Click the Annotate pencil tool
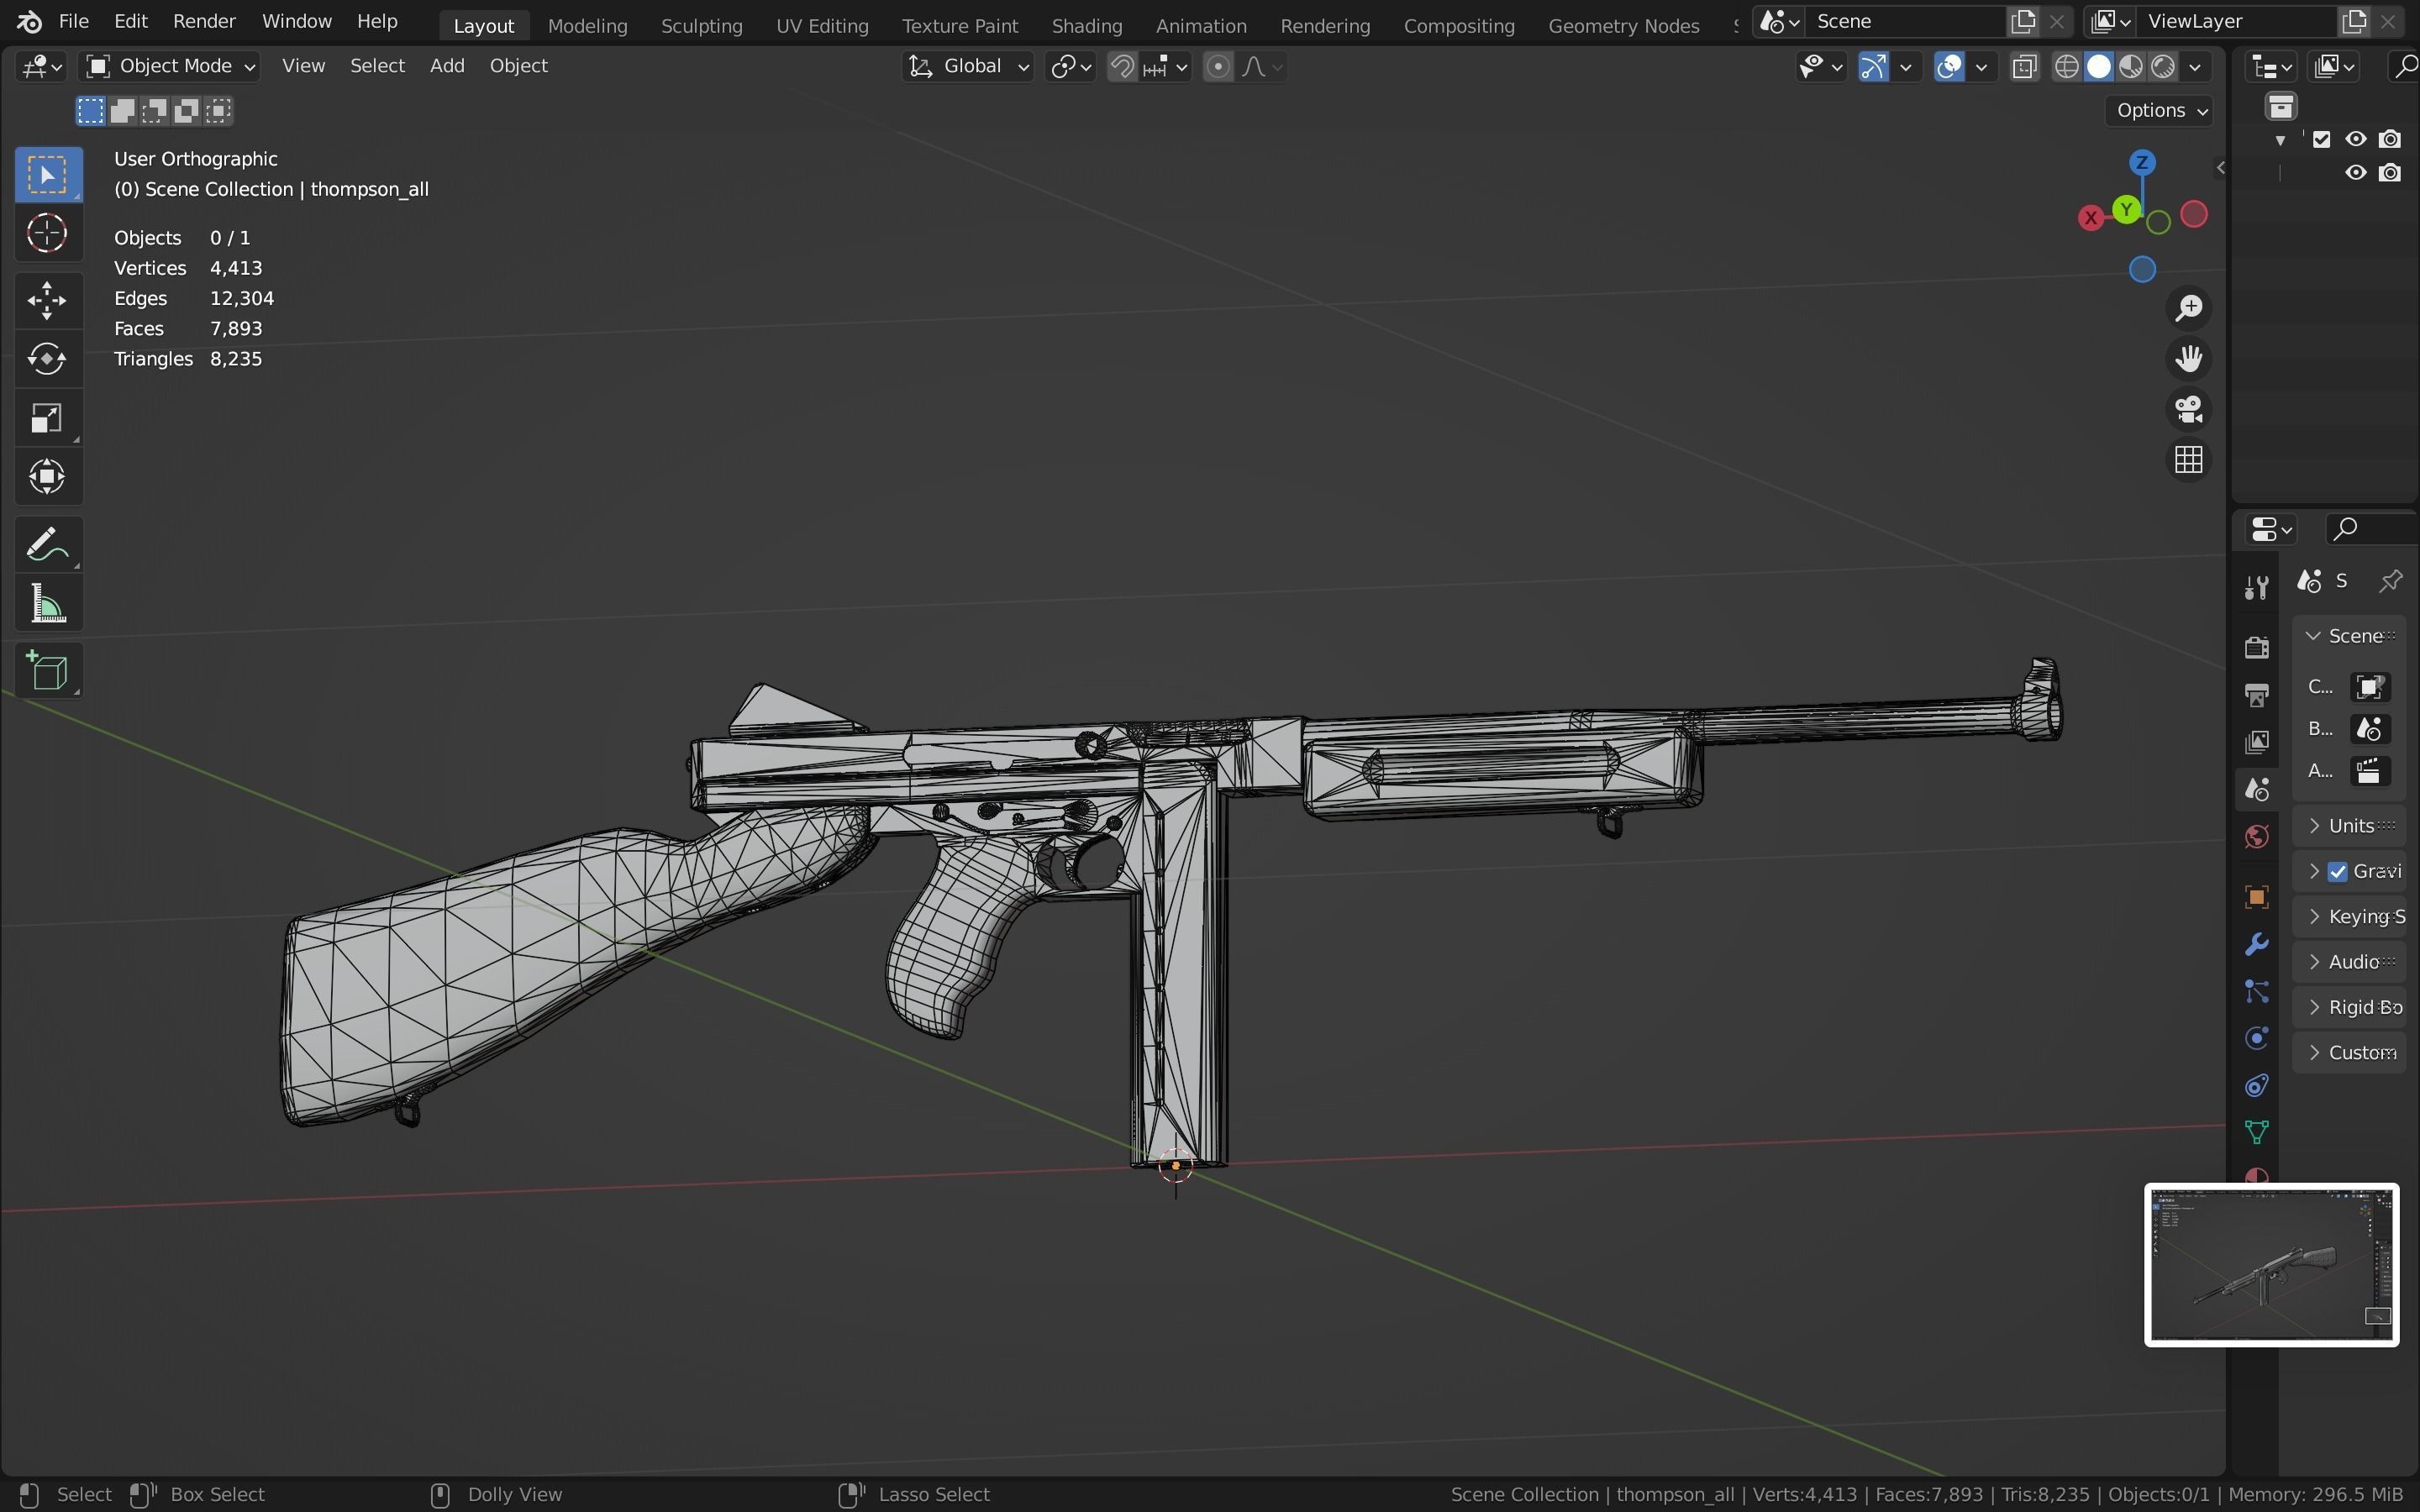The width and height of the screenshot is (2420, 1512). click(47, 546)
